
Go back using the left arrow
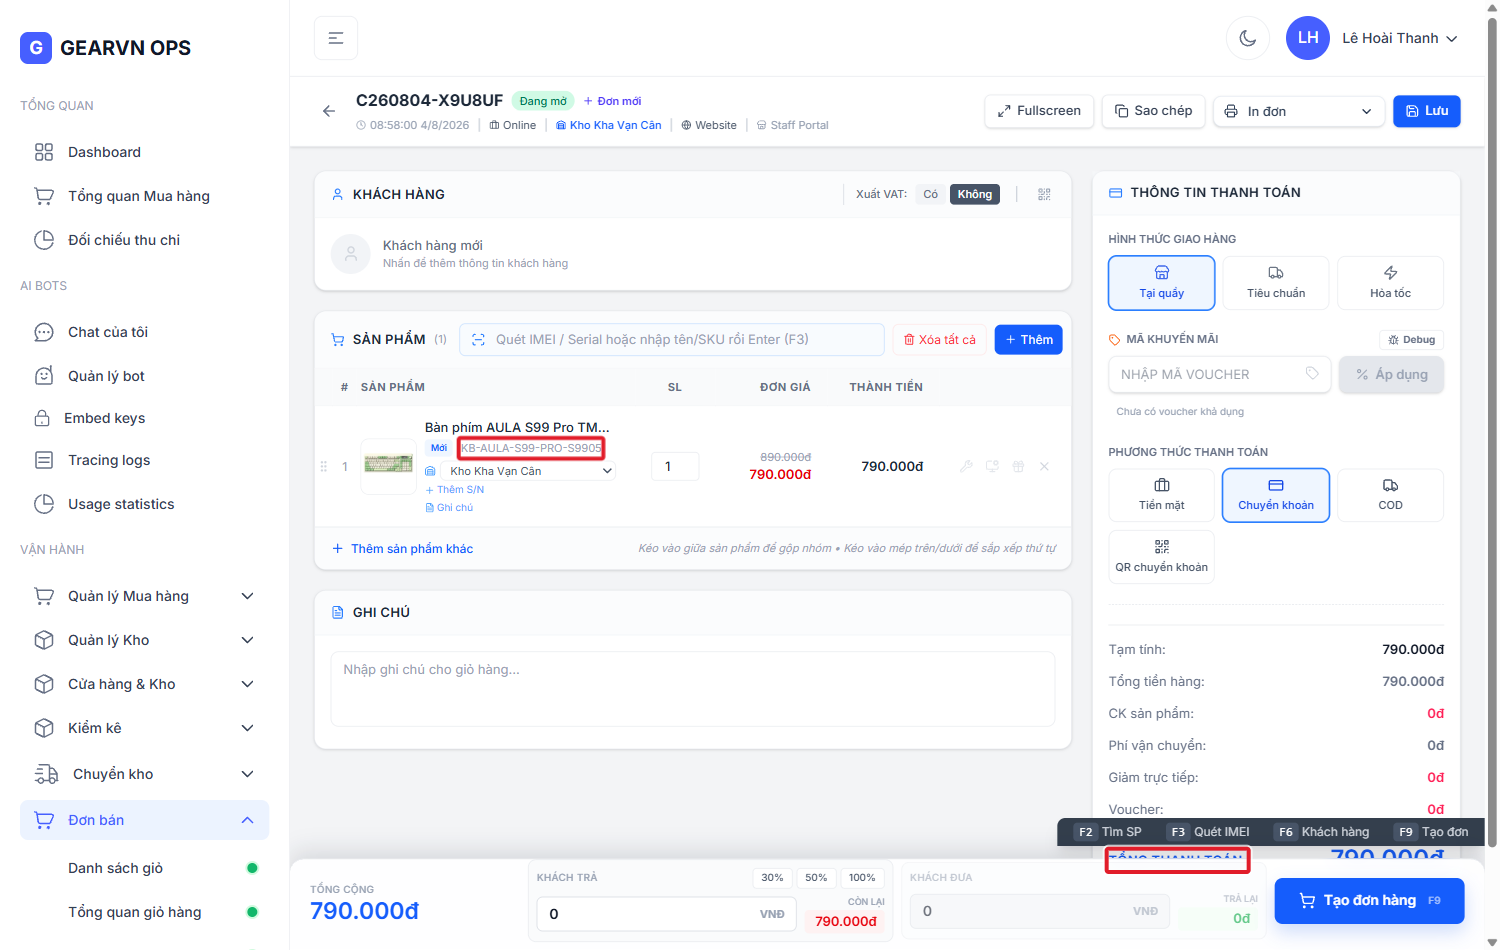[x=329, y=111]
